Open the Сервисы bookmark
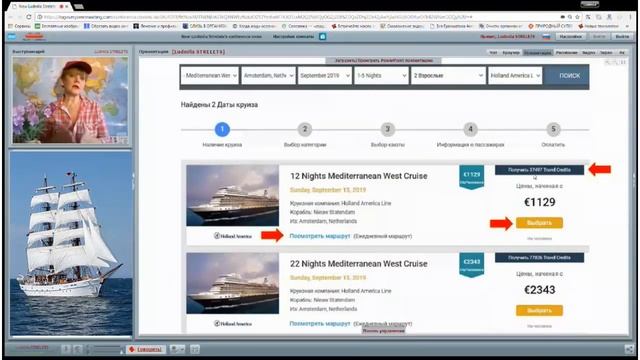The image size is (640, 360). 19,26
